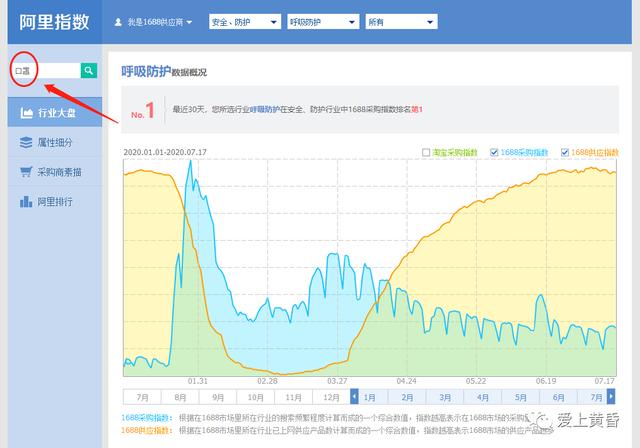Select 9月 on the timeline
The height and width of the screenshot is (448, 640).
click(x=218, y=397)
